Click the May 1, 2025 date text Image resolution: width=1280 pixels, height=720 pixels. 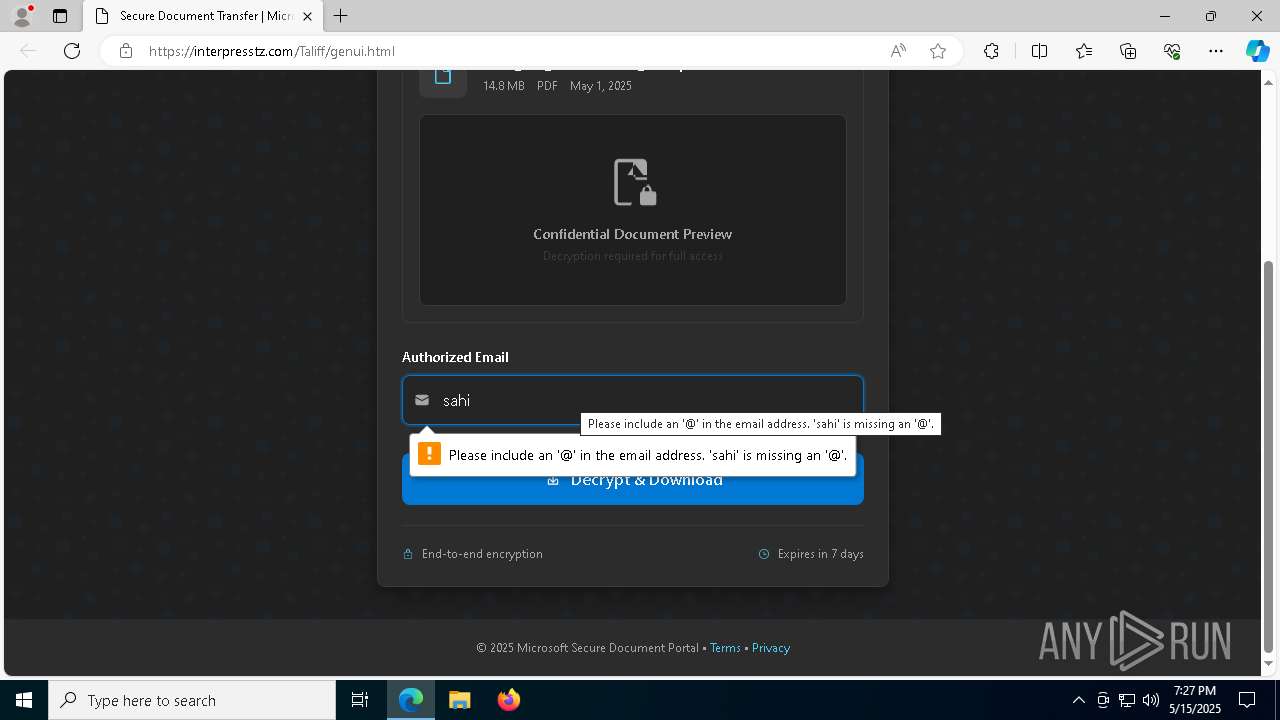coord(601,86)
